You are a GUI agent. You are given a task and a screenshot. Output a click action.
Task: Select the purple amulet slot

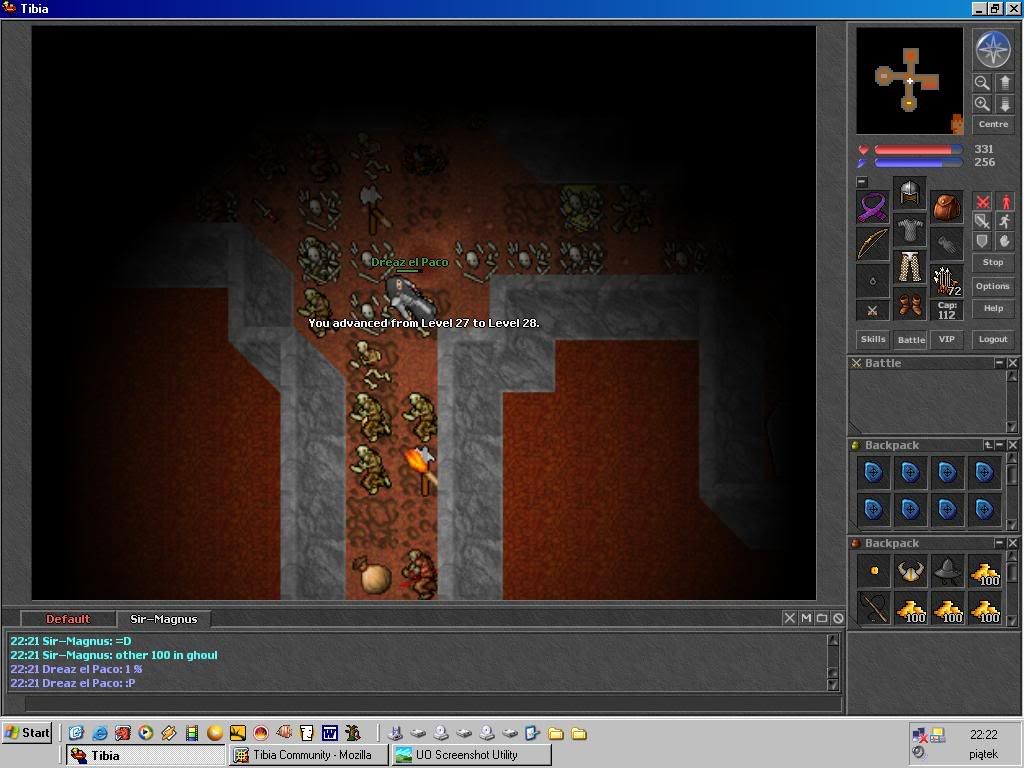tap(872, 208)
